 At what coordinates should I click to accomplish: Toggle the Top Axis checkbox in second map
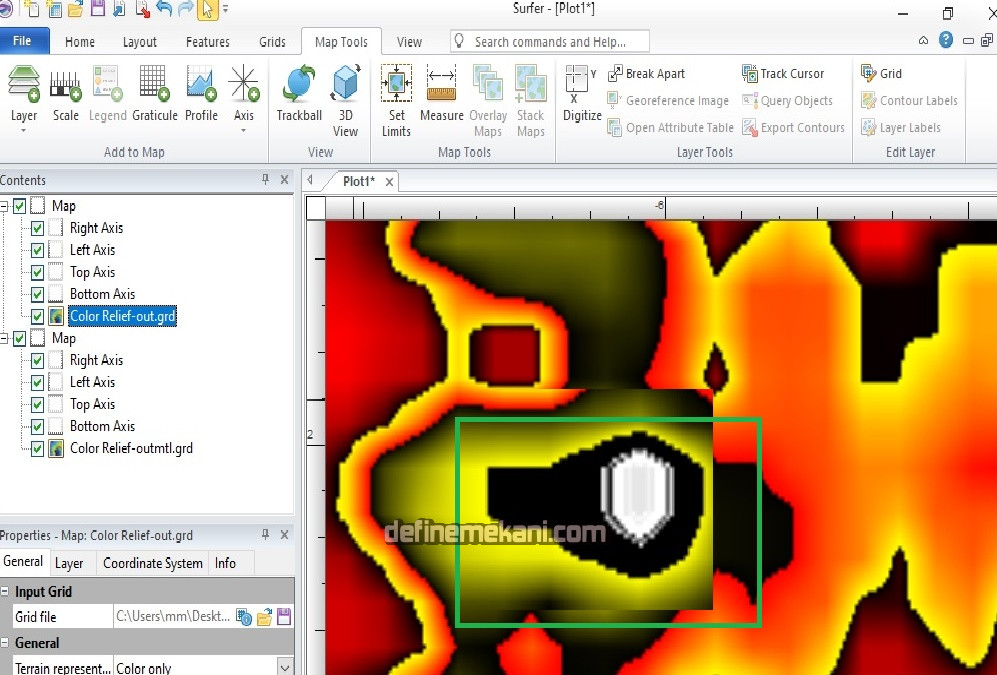(37, 404)
